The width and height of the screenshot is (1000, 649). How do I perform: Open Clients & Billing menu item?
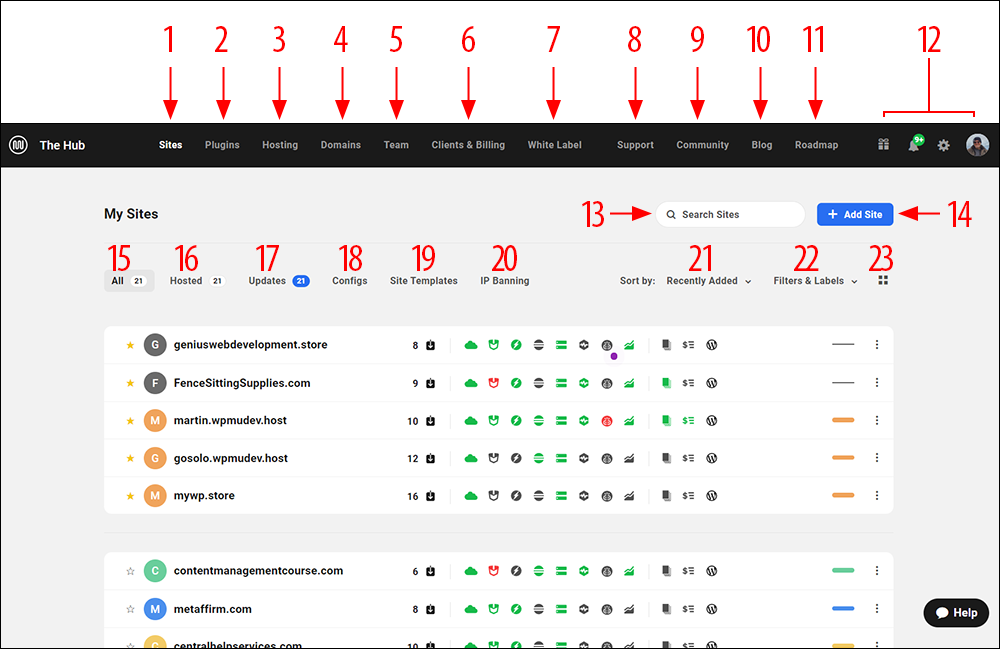[x=468, y=145]
